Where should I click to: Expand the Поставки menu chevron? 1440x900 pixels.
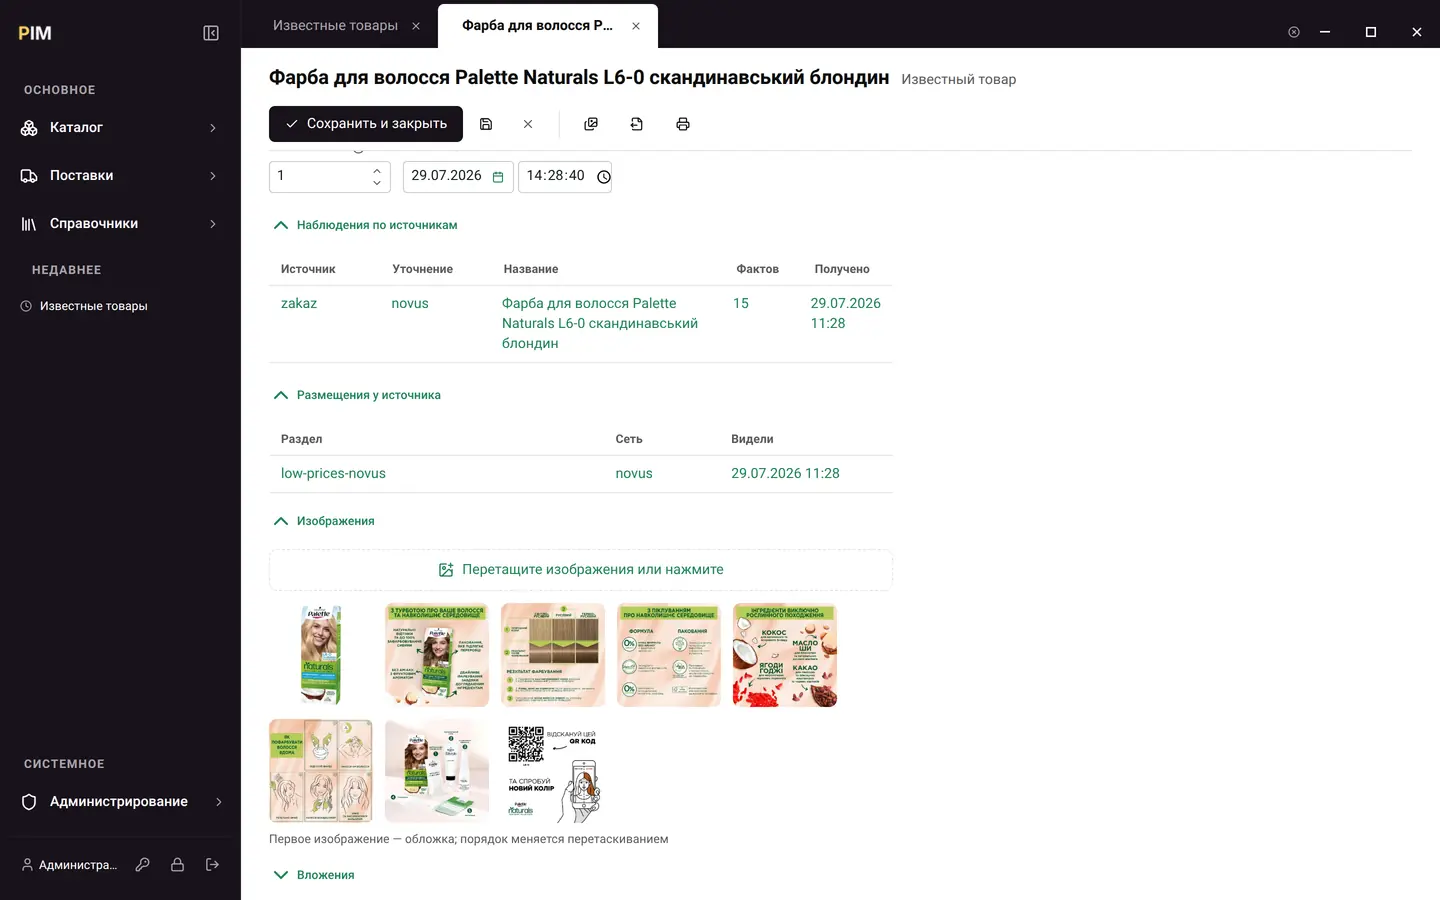point(213,176)
